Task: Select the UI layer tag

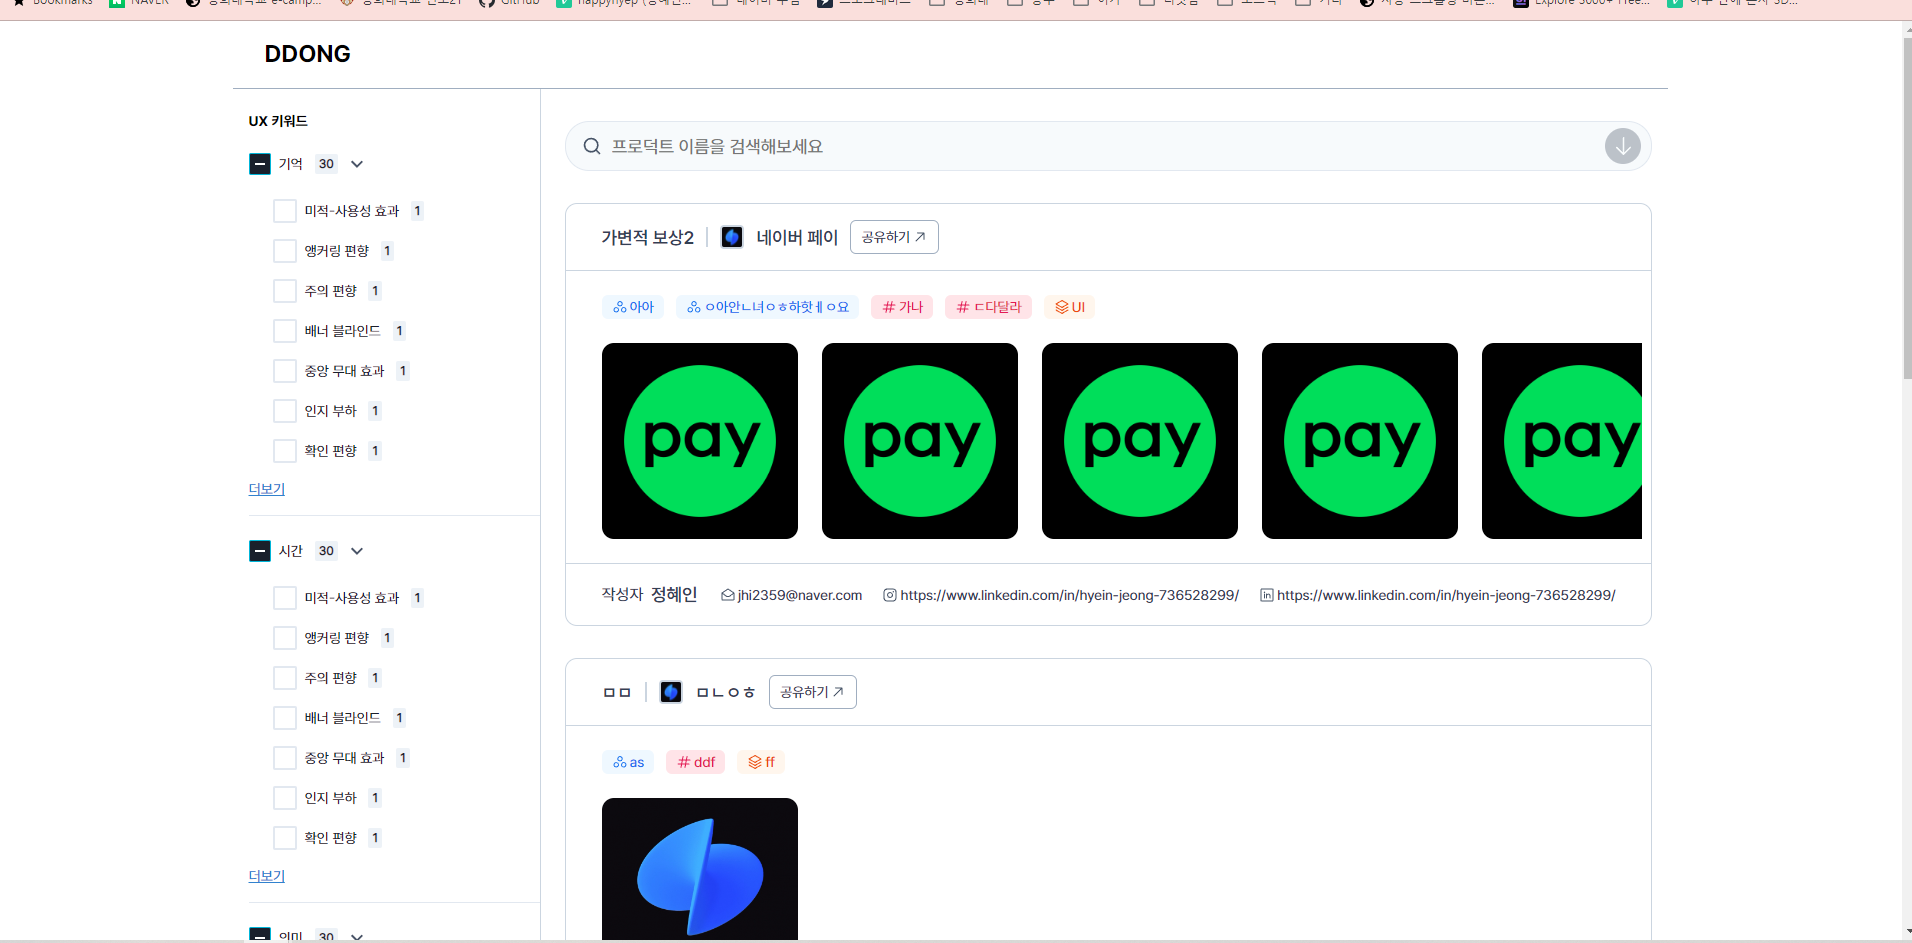Action: tap(1070, 307)
